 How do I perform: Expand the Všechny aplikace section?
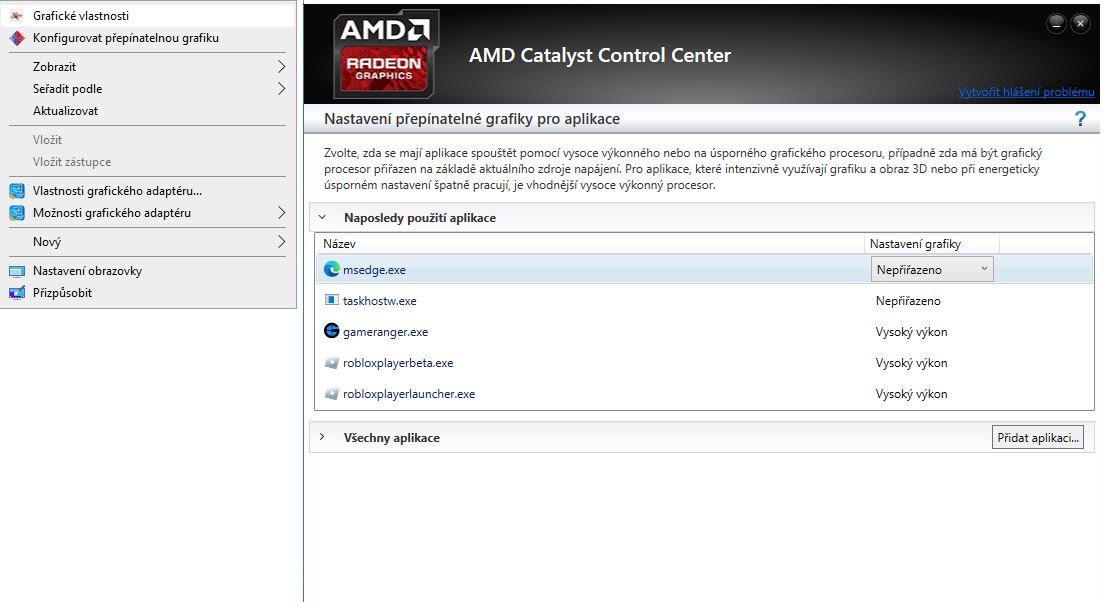pyautogui.click(x=322, y=437)
